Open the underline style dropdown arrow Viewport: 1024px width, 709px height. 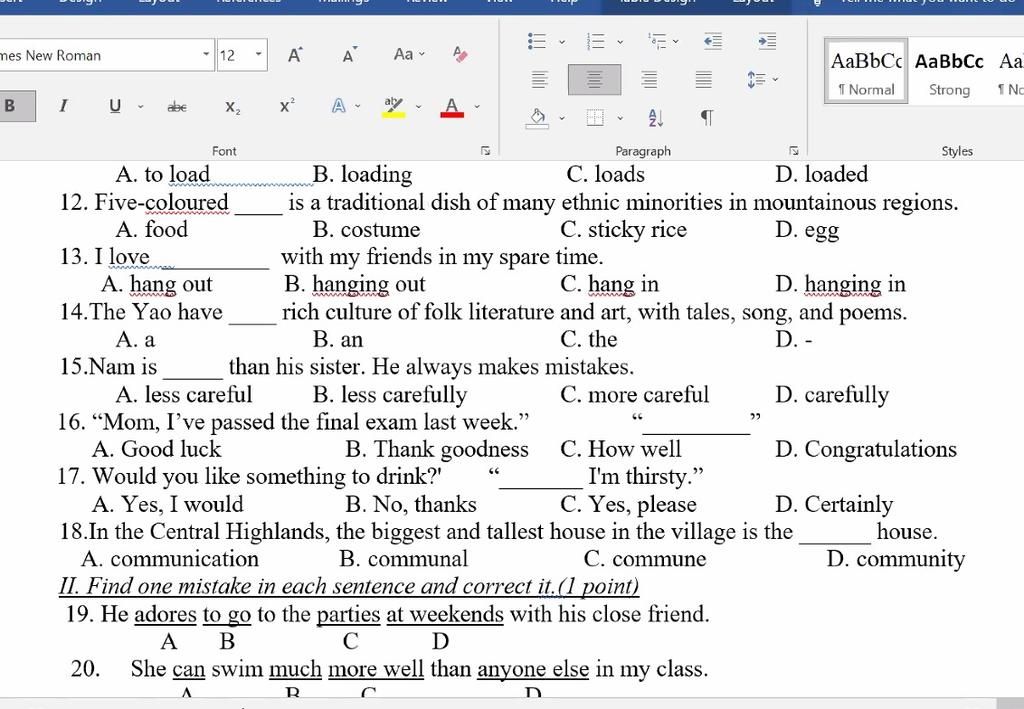tap(140, 106)
